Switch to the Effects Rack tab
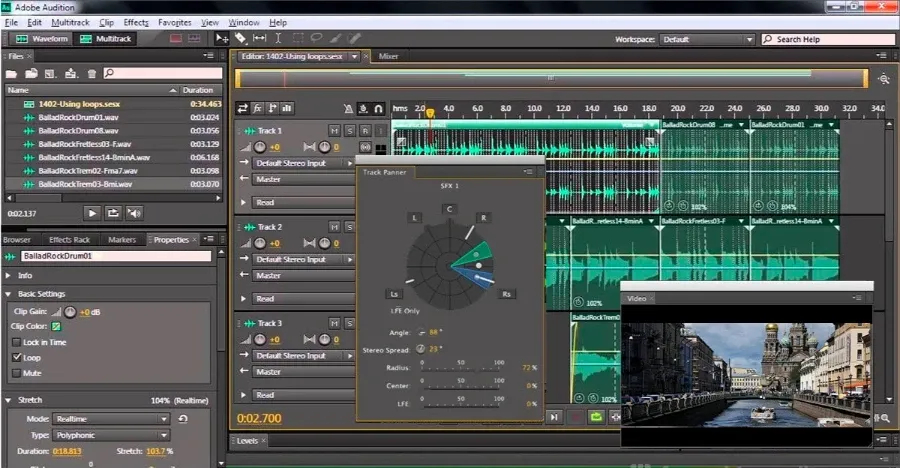This screenshot has width=900, height=468. [x=69, y=239]
